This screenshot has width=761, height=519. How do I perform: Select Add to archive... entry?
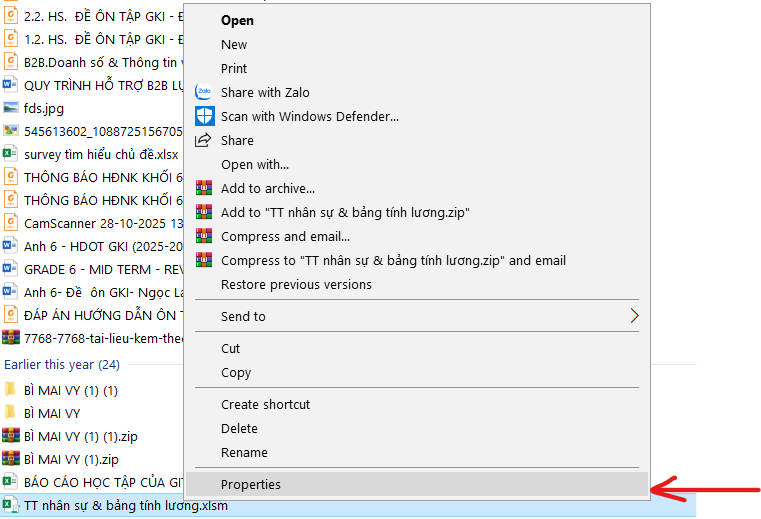tap(417, 188)
